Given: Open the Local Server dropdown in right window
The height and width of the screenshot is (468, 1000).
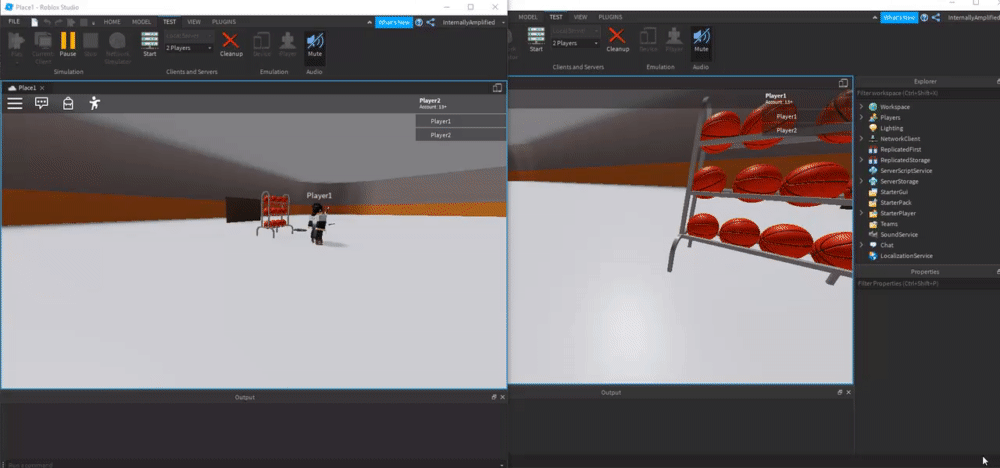Looking at the screenshot, I should (x=575, y=31).
